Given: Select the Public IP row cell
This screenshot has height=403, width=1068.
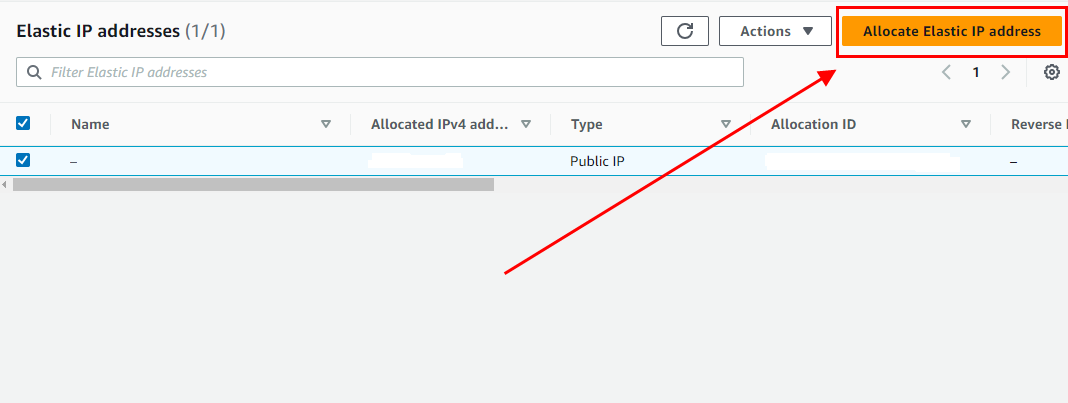Looking at the screenshot, I should tap(597, 160).
